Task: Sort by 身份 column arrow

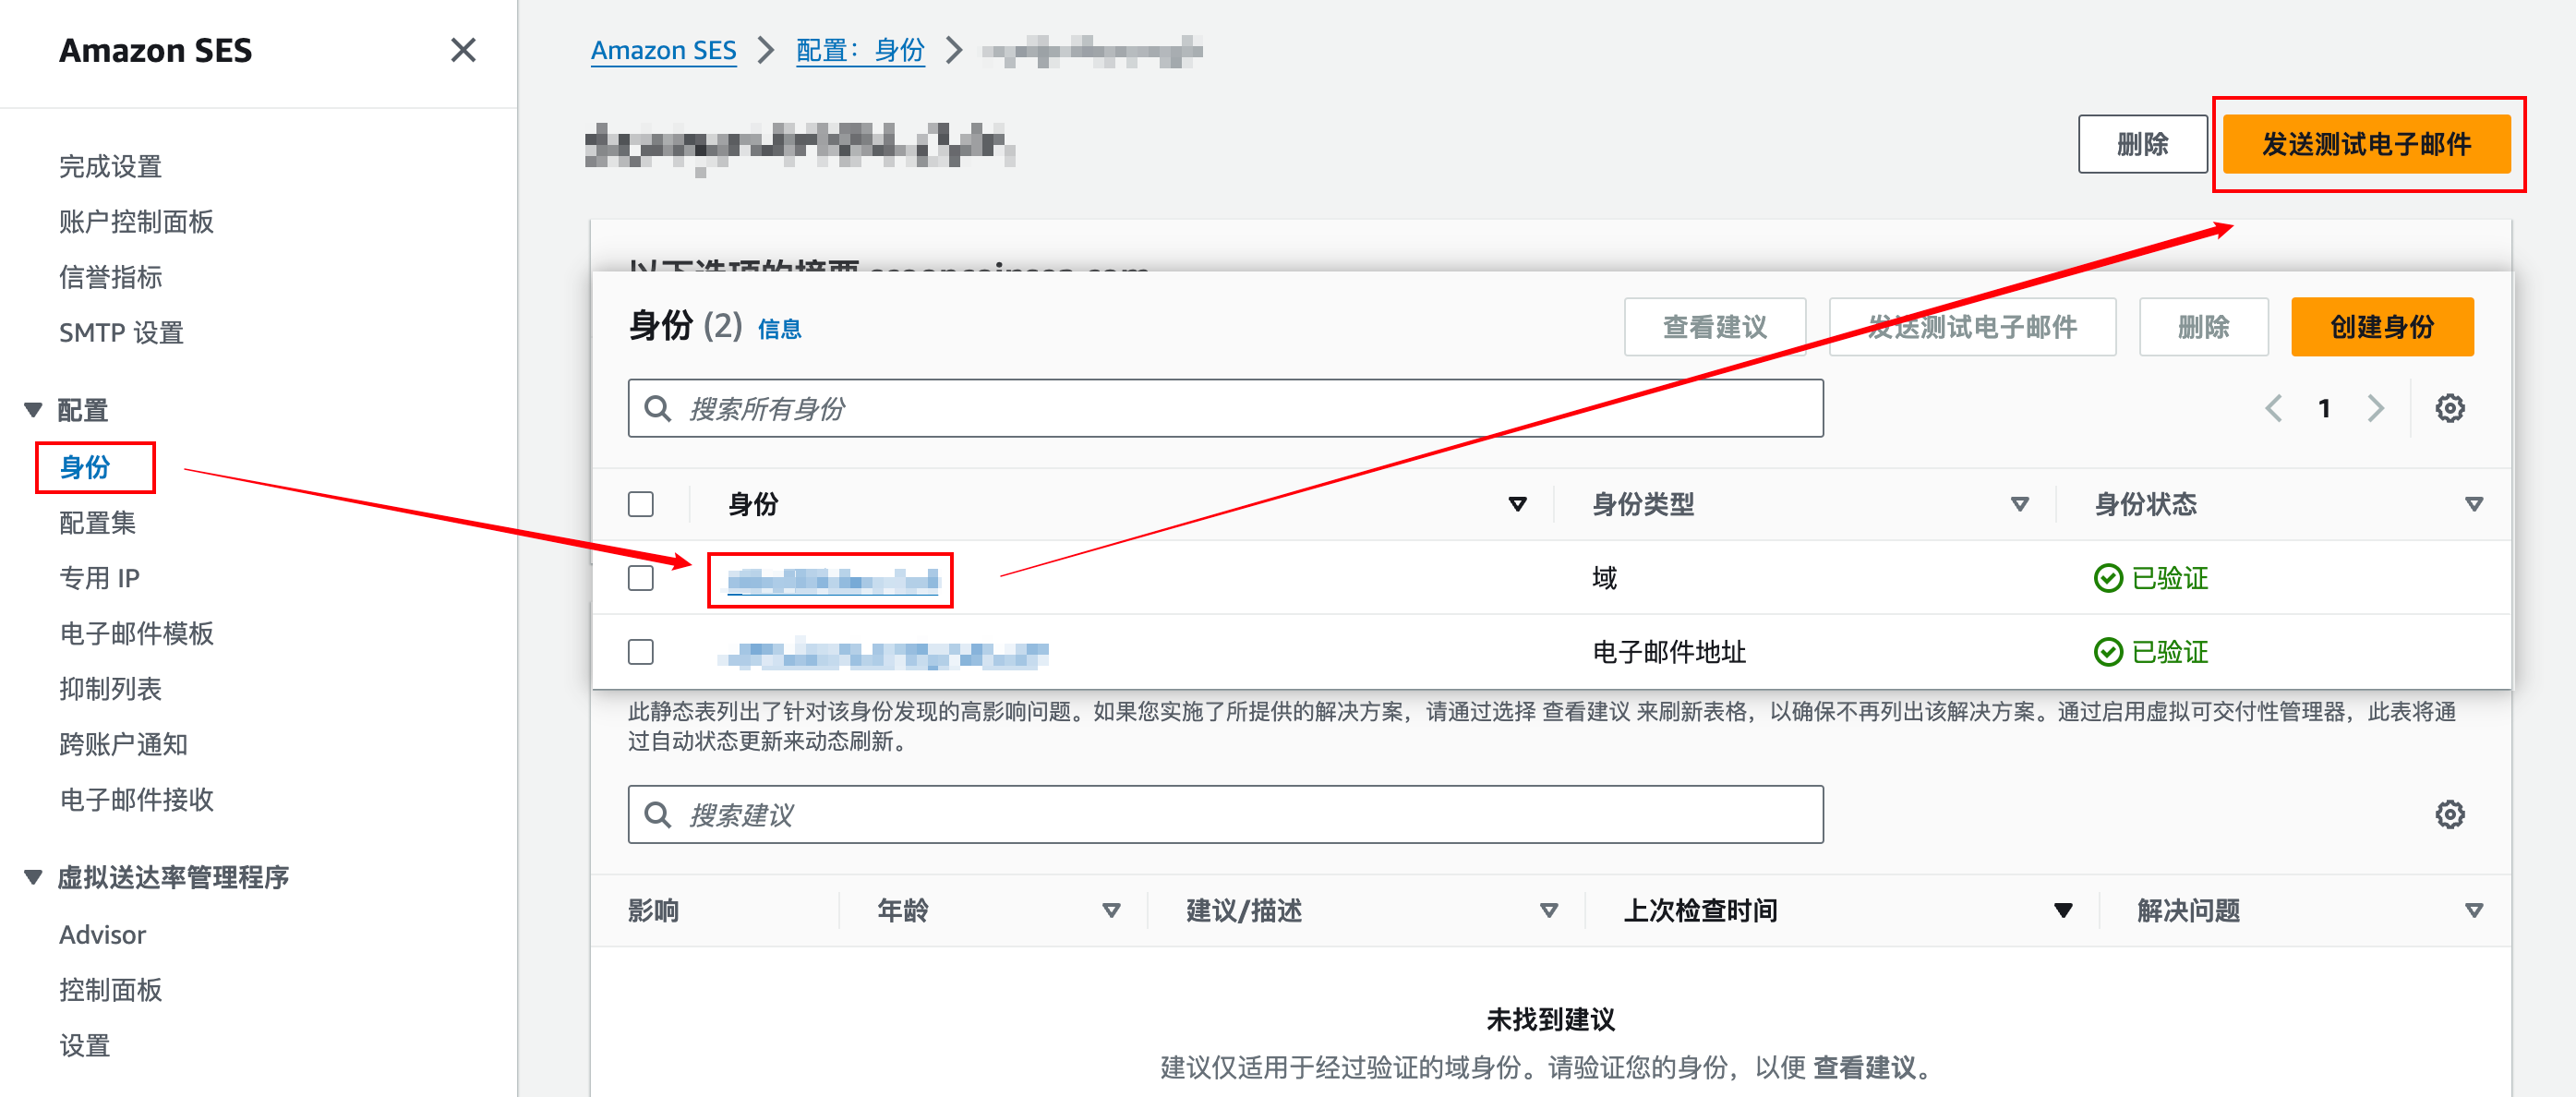Action: [x=1517, y=504]
